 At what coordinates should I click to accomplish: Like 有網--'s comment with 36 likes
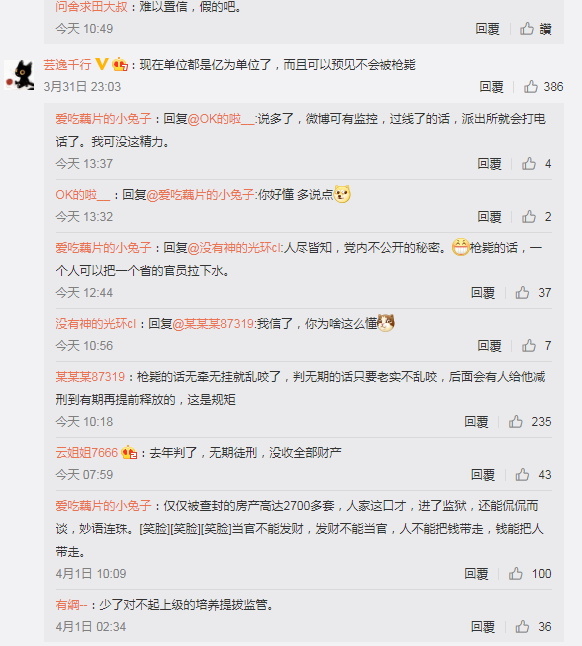tap(522, 627)
